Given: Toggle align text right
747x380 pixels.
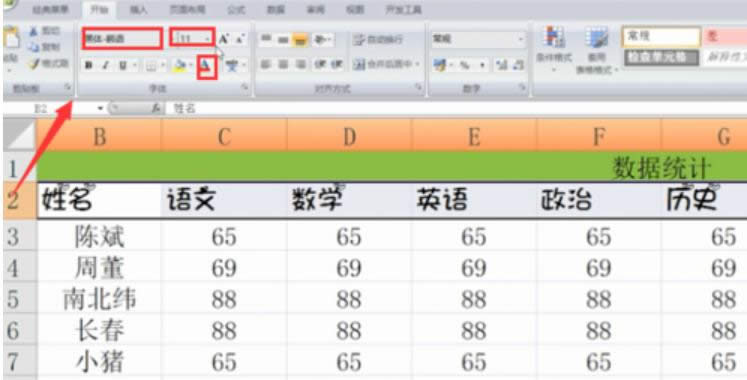Looking at the screenshot, I should pyautogui.click(x=300, y=64).
